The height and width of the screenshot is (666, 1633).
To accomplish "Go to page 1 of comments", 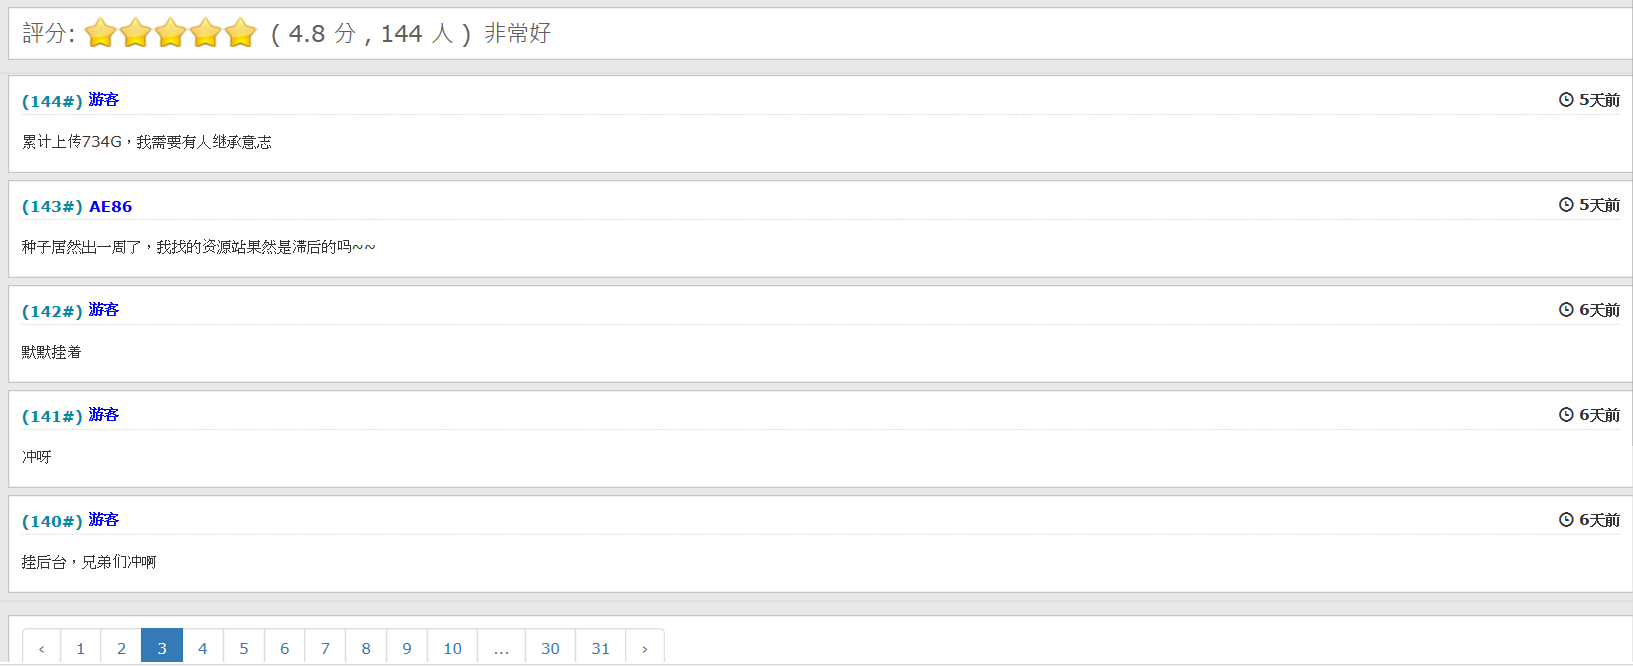I will pos(81,648).
